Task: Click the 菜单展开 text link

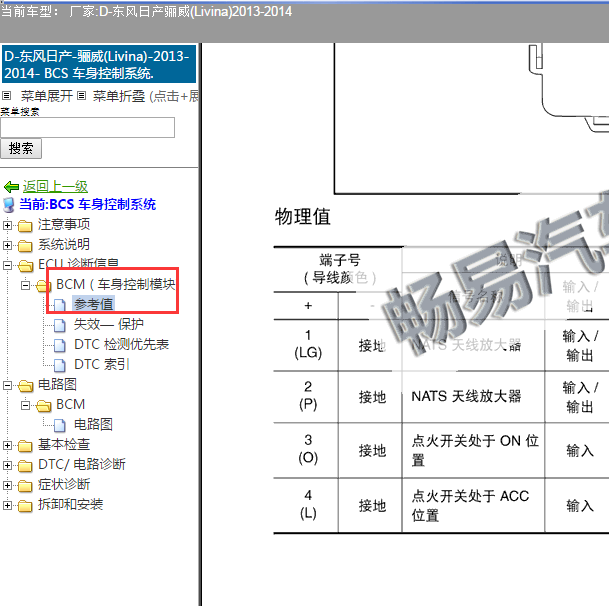Action: (47, 96)
